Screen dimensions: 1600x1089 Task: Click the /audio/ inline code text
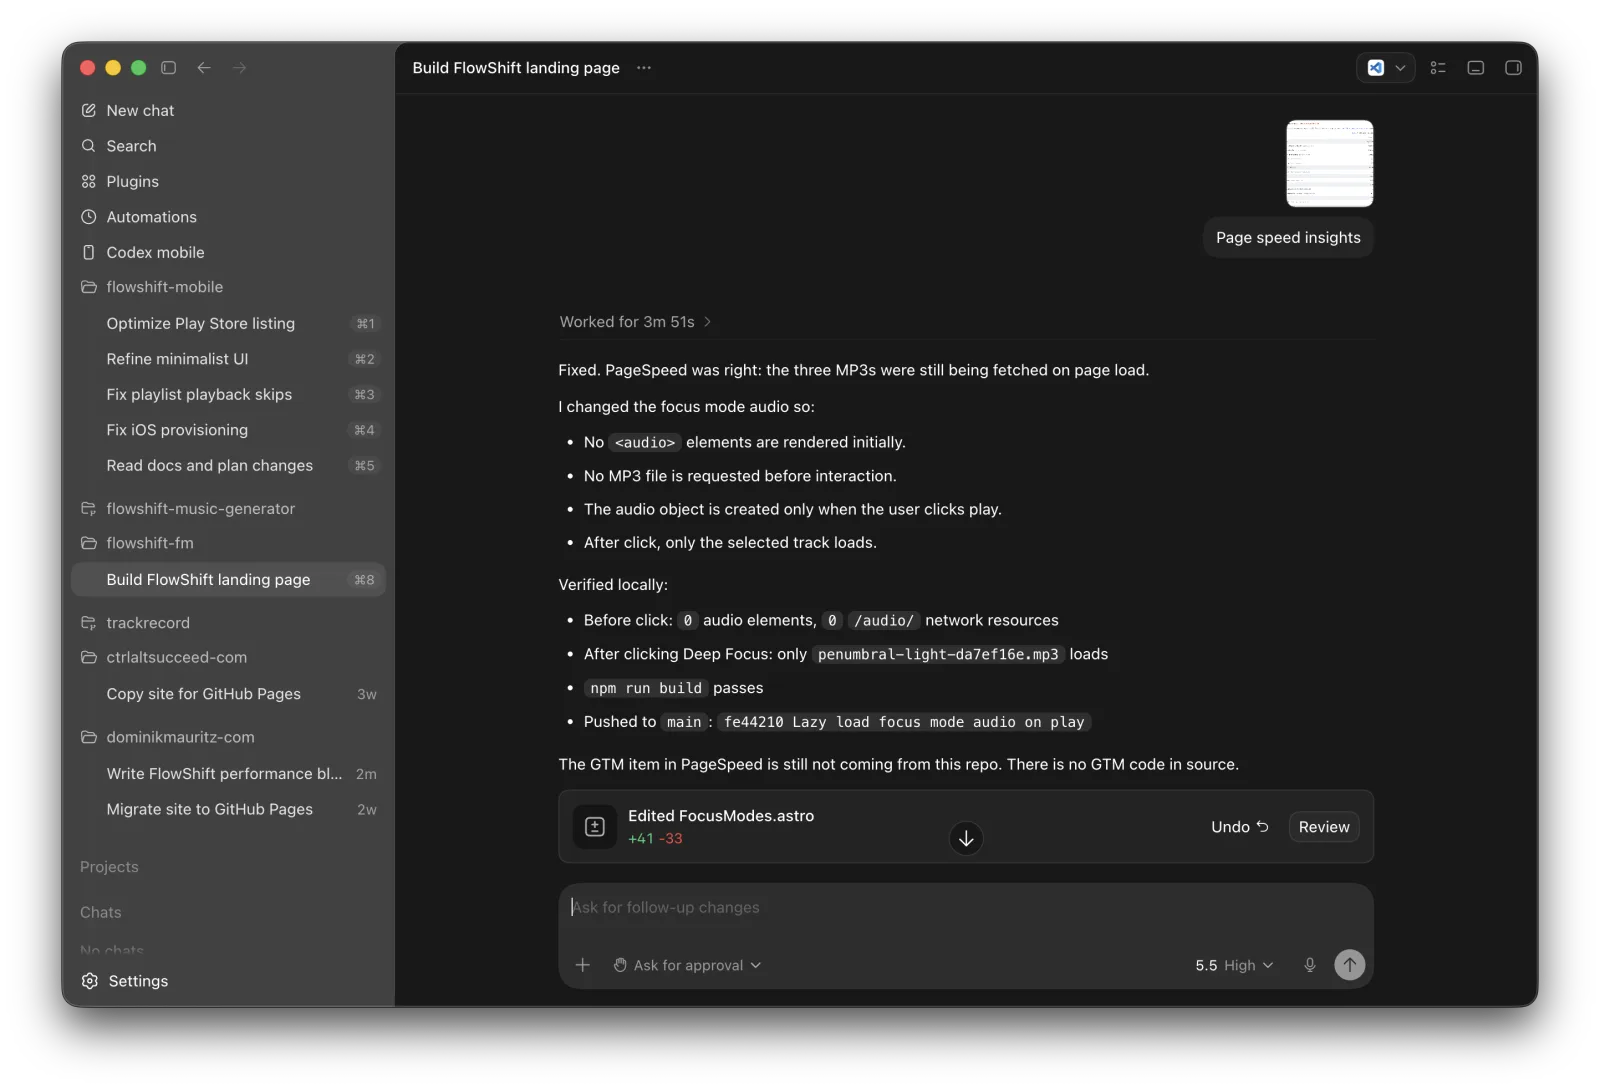click(884, 620)
